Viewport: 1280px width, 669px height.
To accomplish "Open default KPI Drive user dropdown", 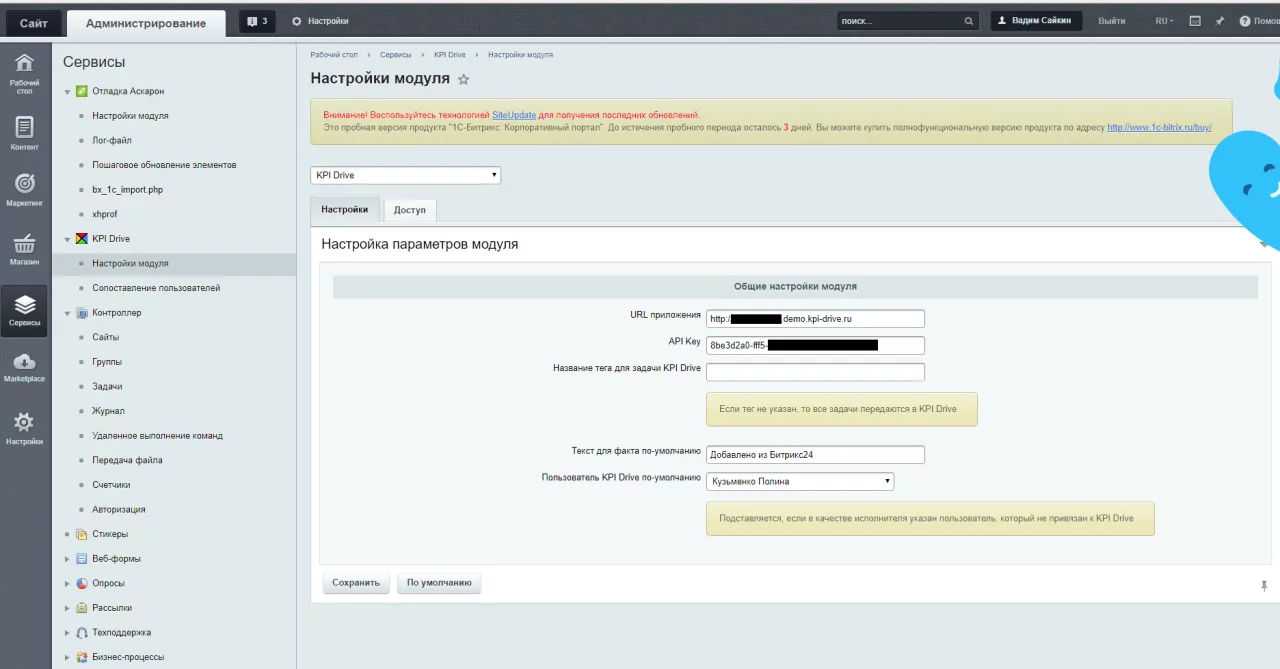I will (799, 481).
